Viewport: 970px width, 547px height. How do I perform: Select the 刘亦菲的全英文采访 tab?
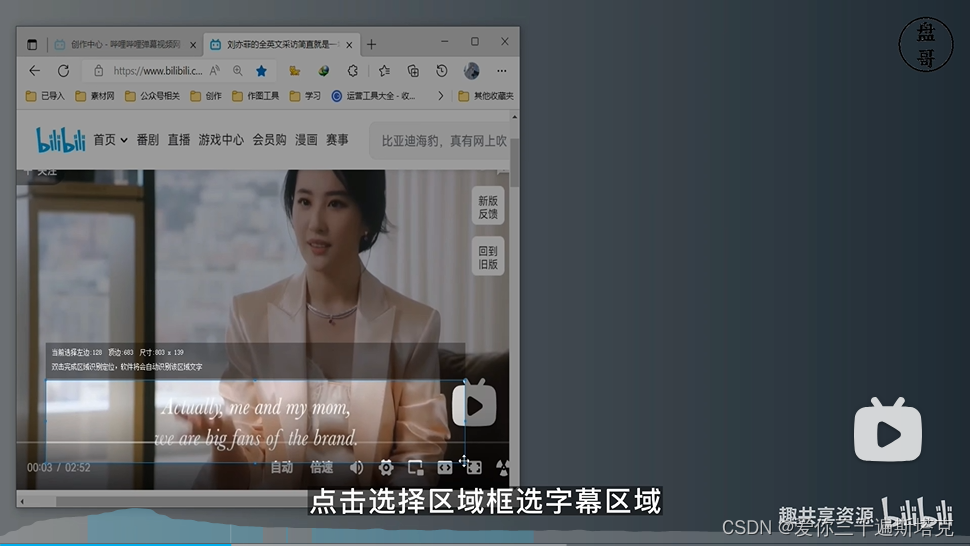click(x=283, y=45)
